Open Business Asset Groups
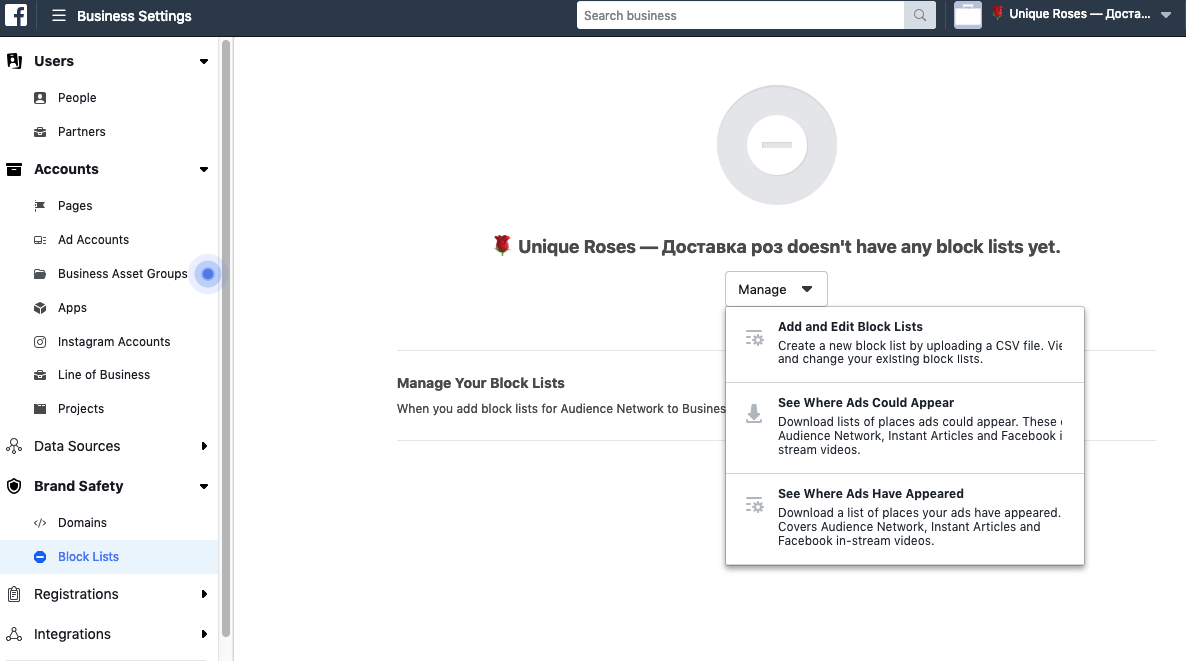This screenshot has width=1186, height=661. [x=123, y=274]
